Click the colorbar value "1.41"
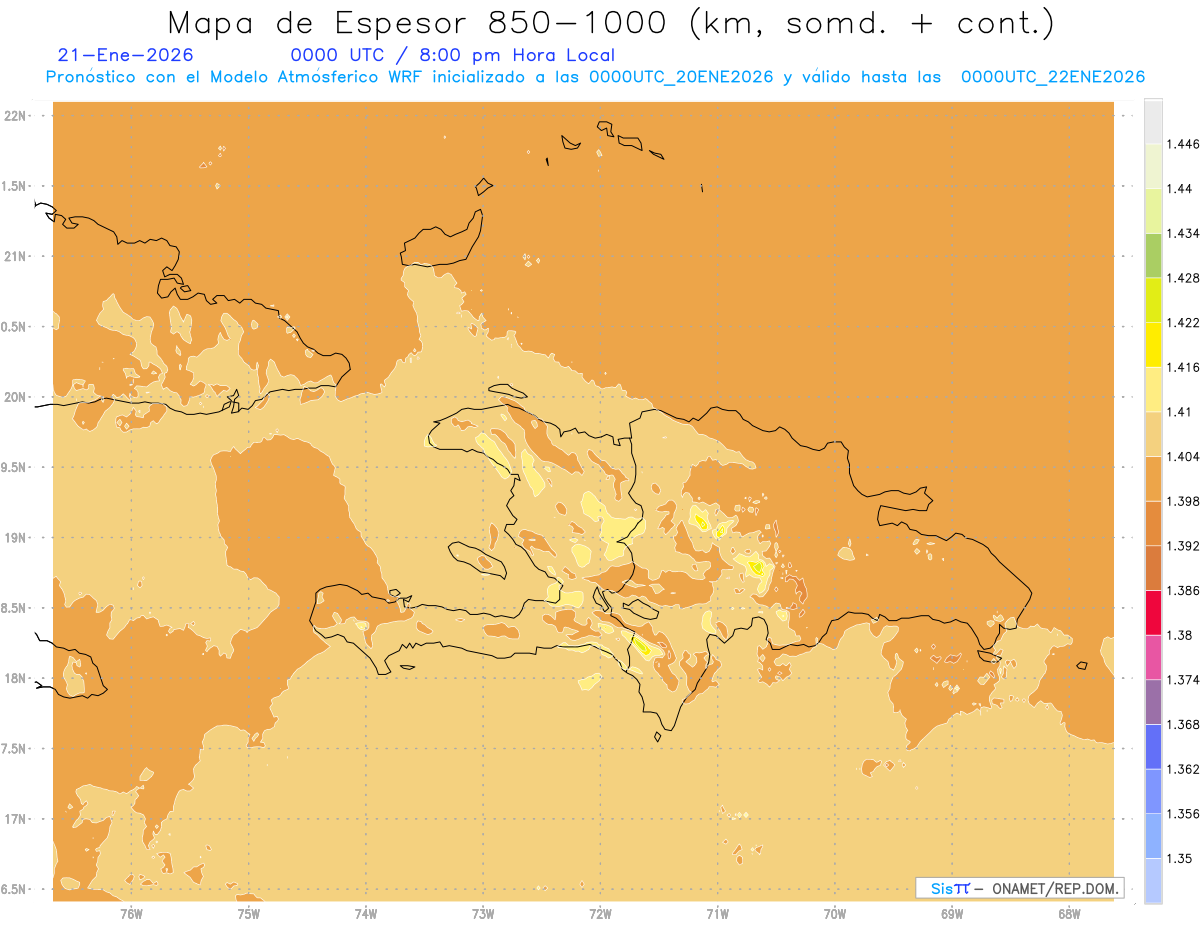 [x=1180, y=411]
